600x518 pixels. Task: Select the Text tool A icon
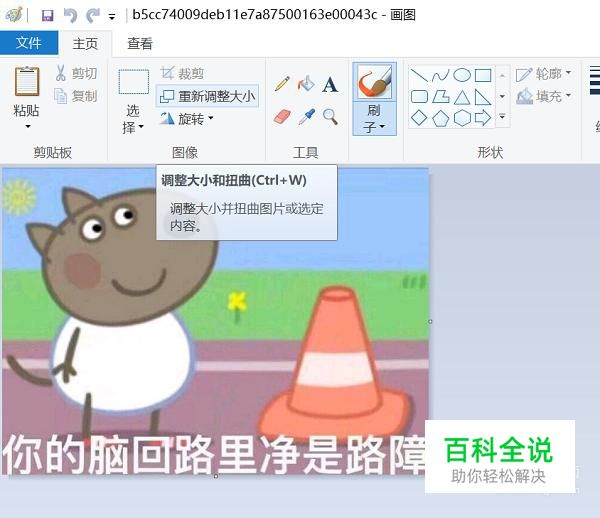pos(330,85)
